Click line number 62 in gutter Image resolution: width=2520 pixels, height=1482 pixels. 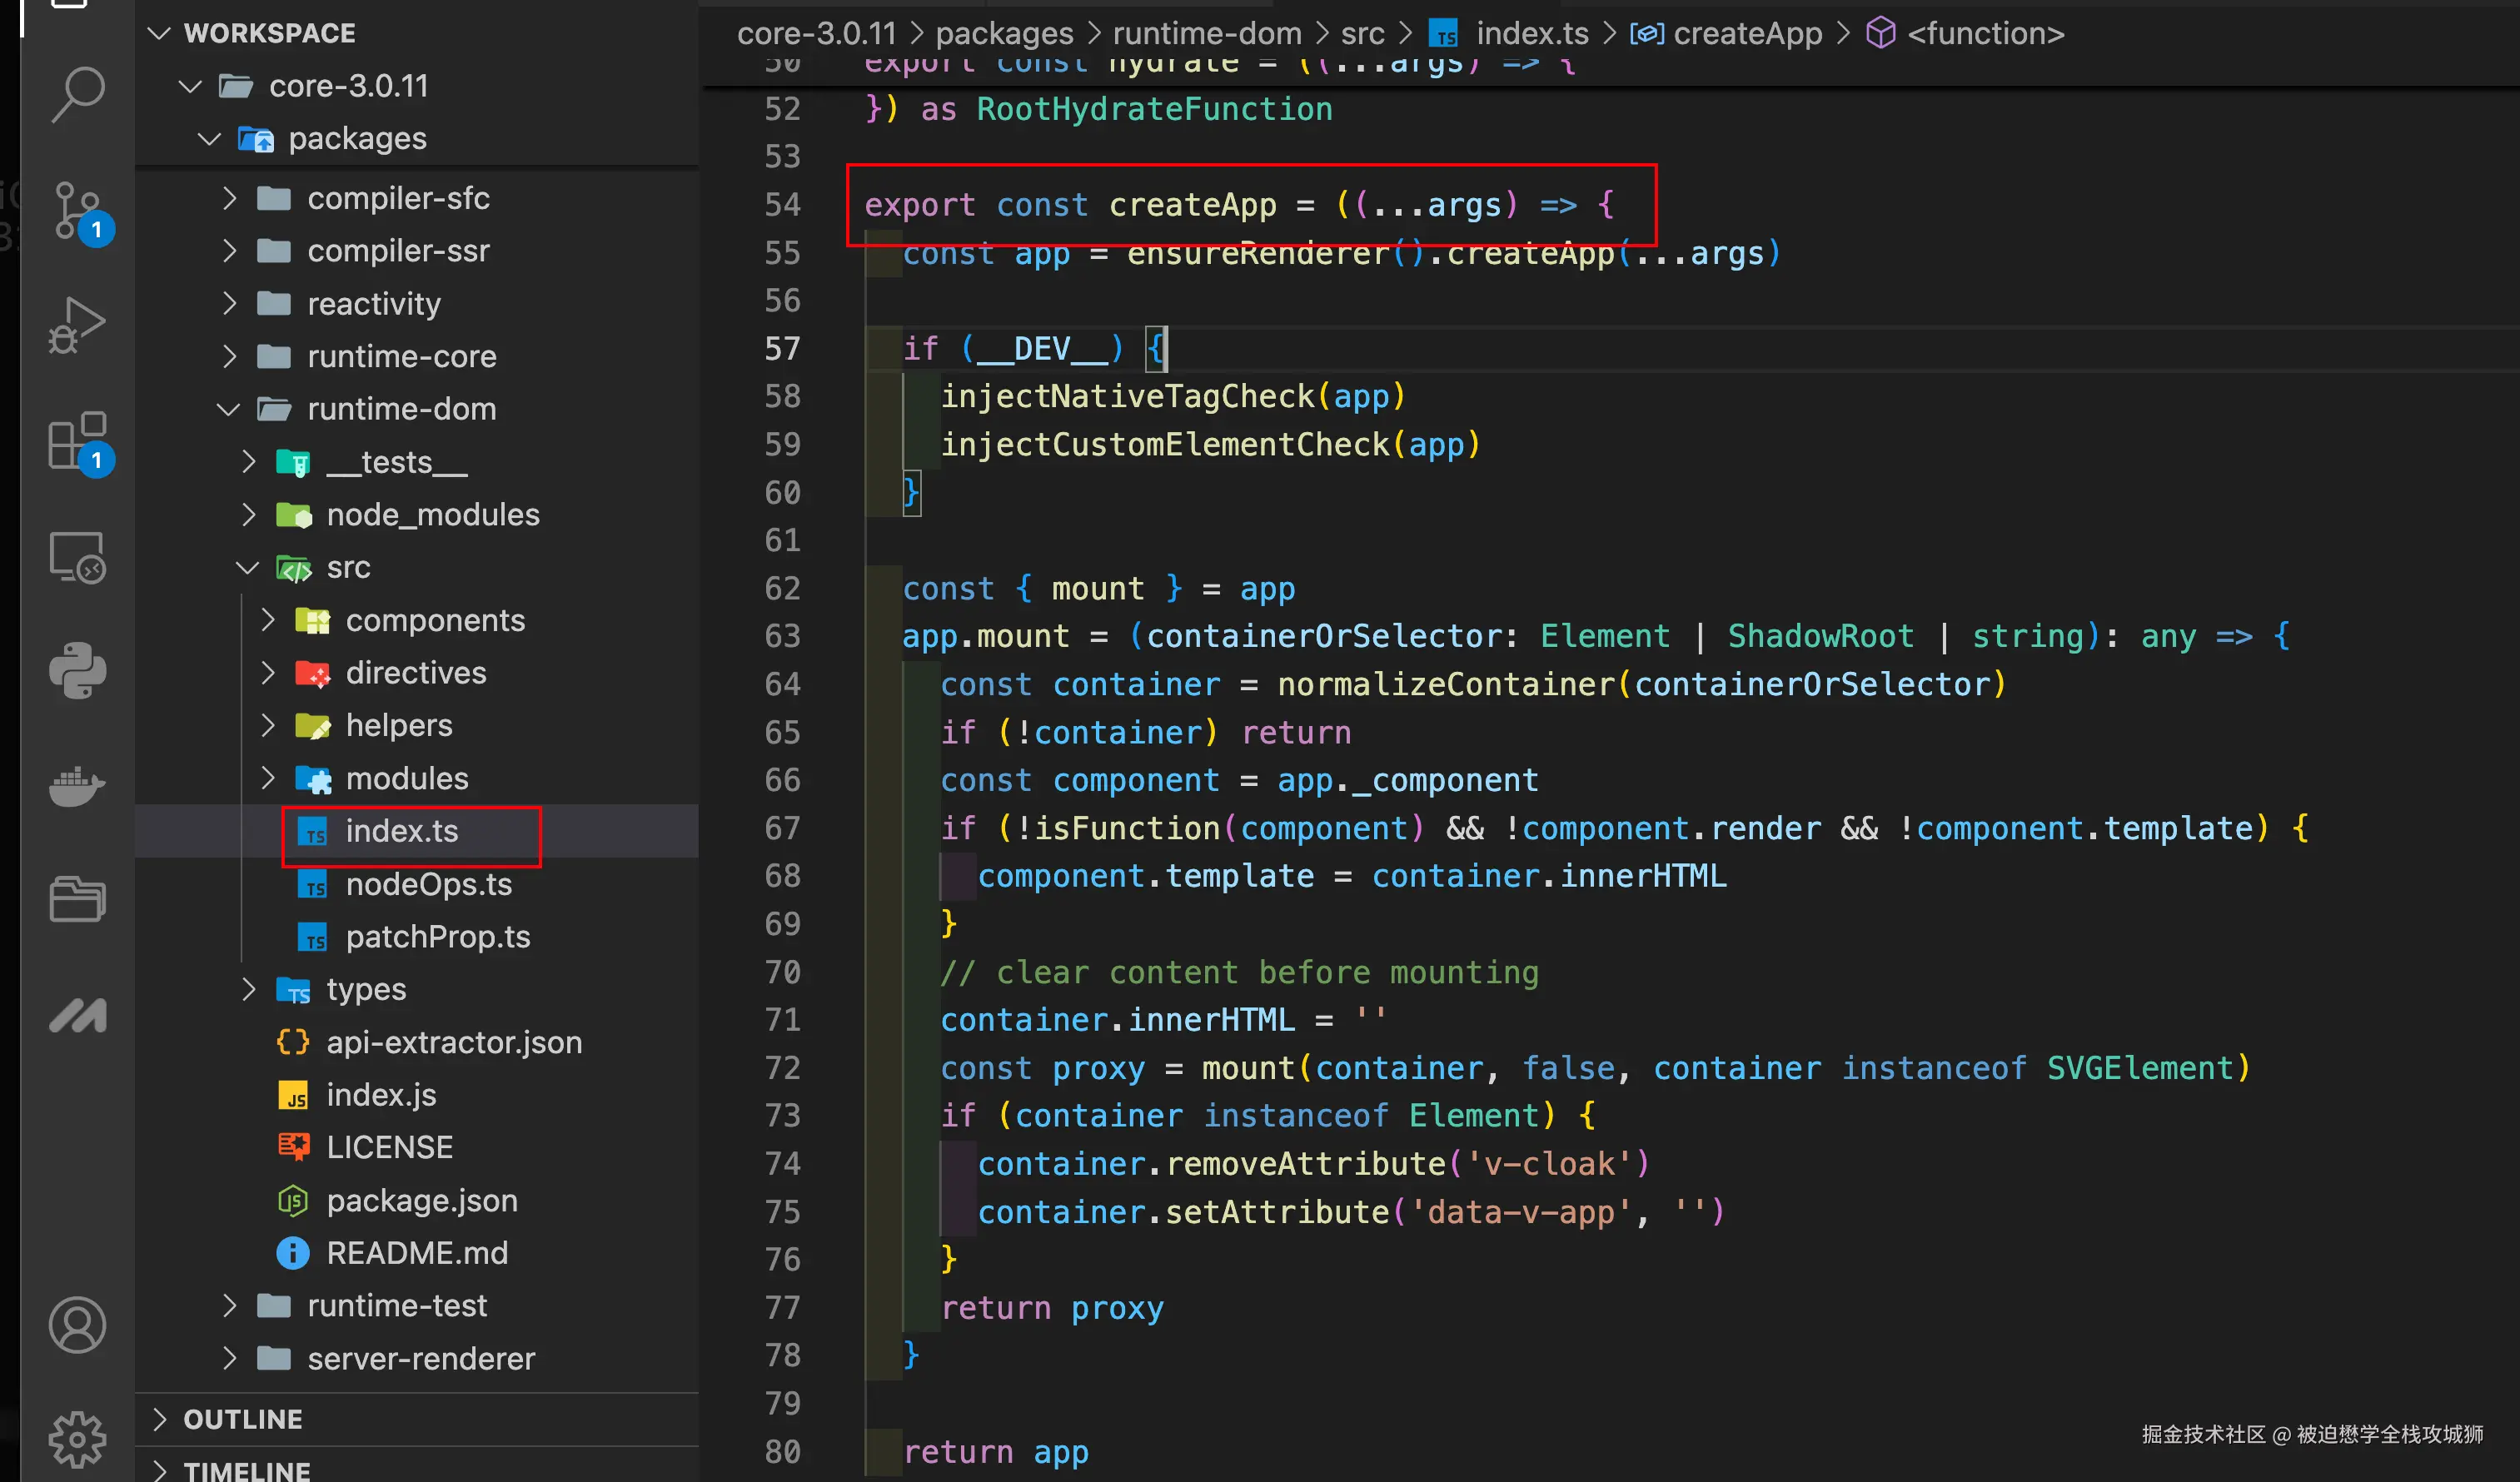tap(782, 588)
